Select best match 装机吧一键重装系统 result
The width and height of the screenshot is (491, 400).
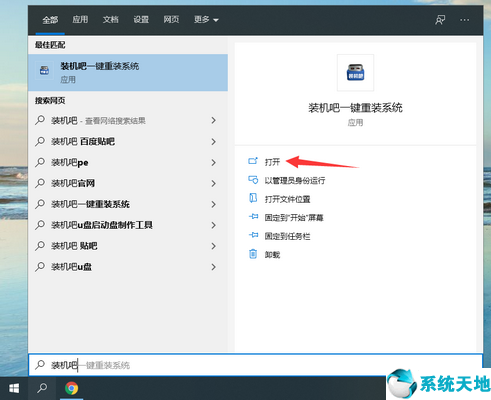tap(128, 73)
